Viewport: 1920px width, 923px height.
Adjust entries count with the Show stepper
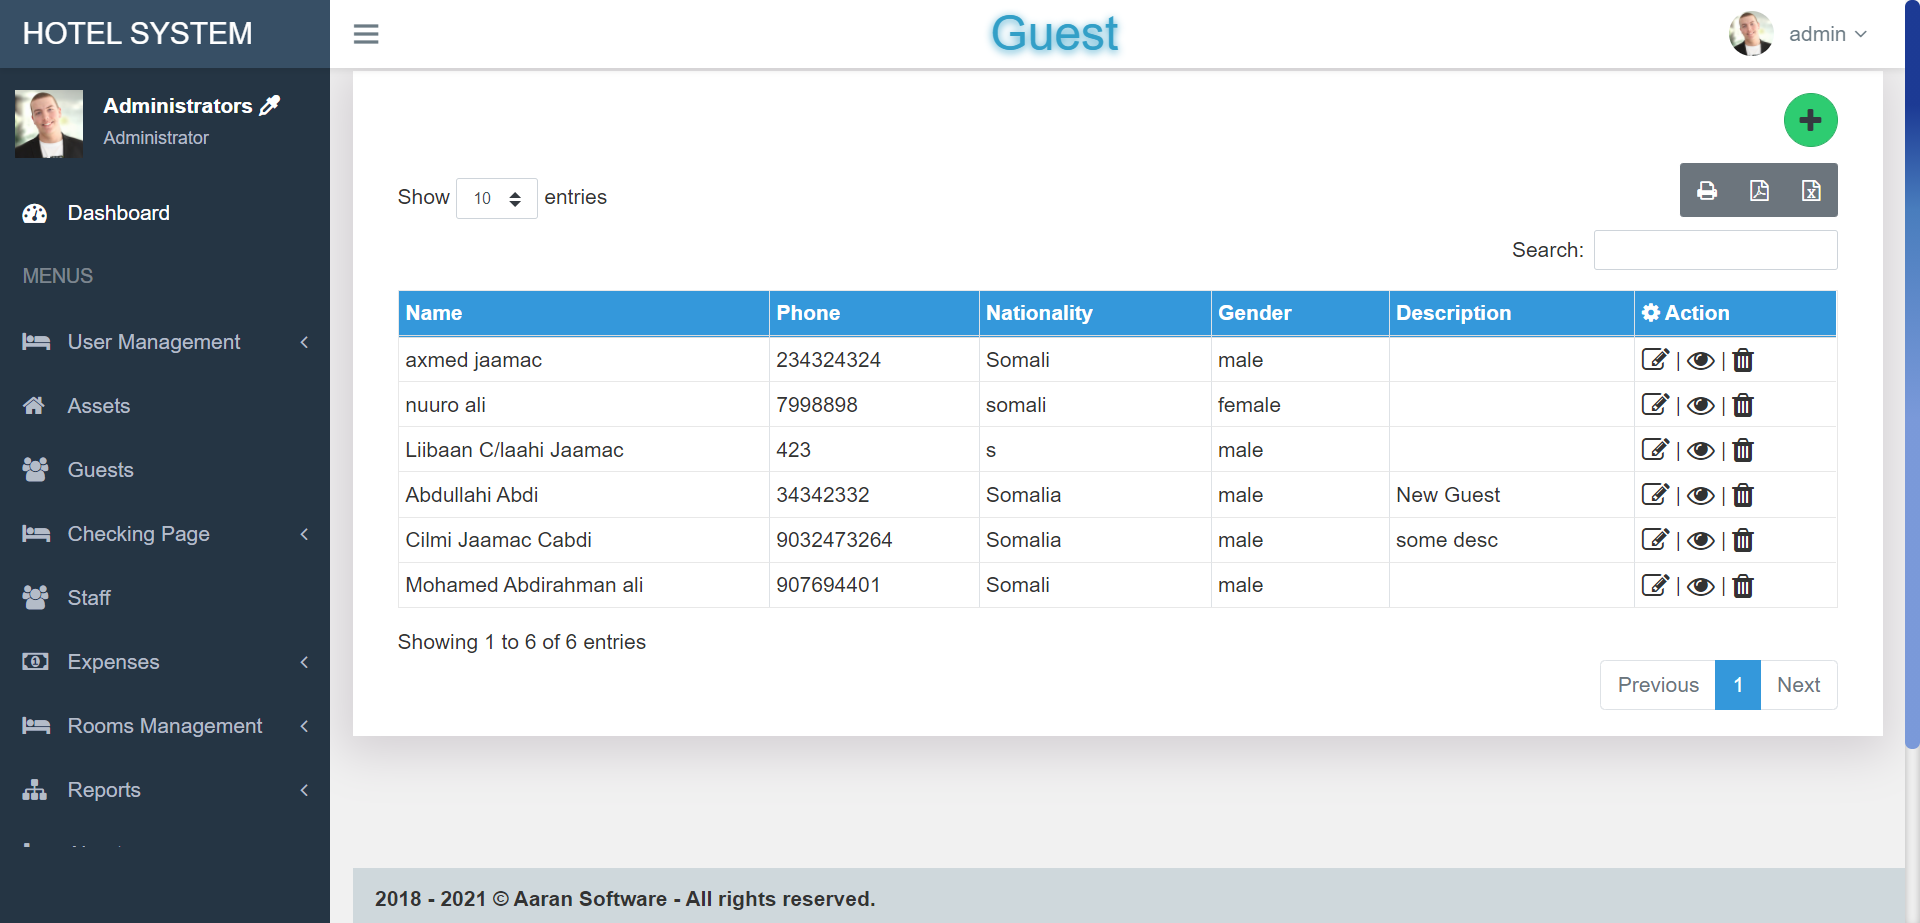click(x=516, y=198)
